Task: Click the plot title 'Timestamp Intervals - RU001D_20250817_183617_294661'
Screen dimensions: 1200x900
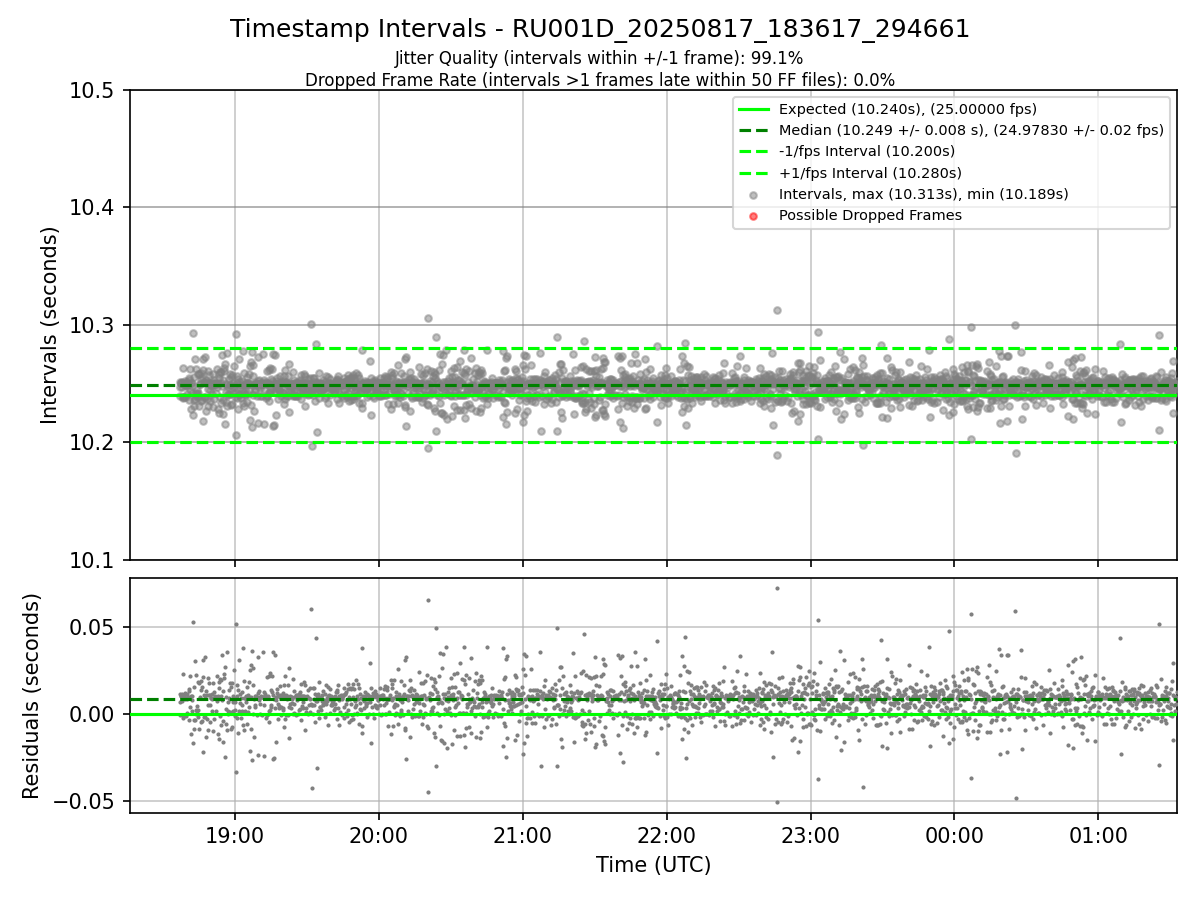Action: (x=600, y=29)
